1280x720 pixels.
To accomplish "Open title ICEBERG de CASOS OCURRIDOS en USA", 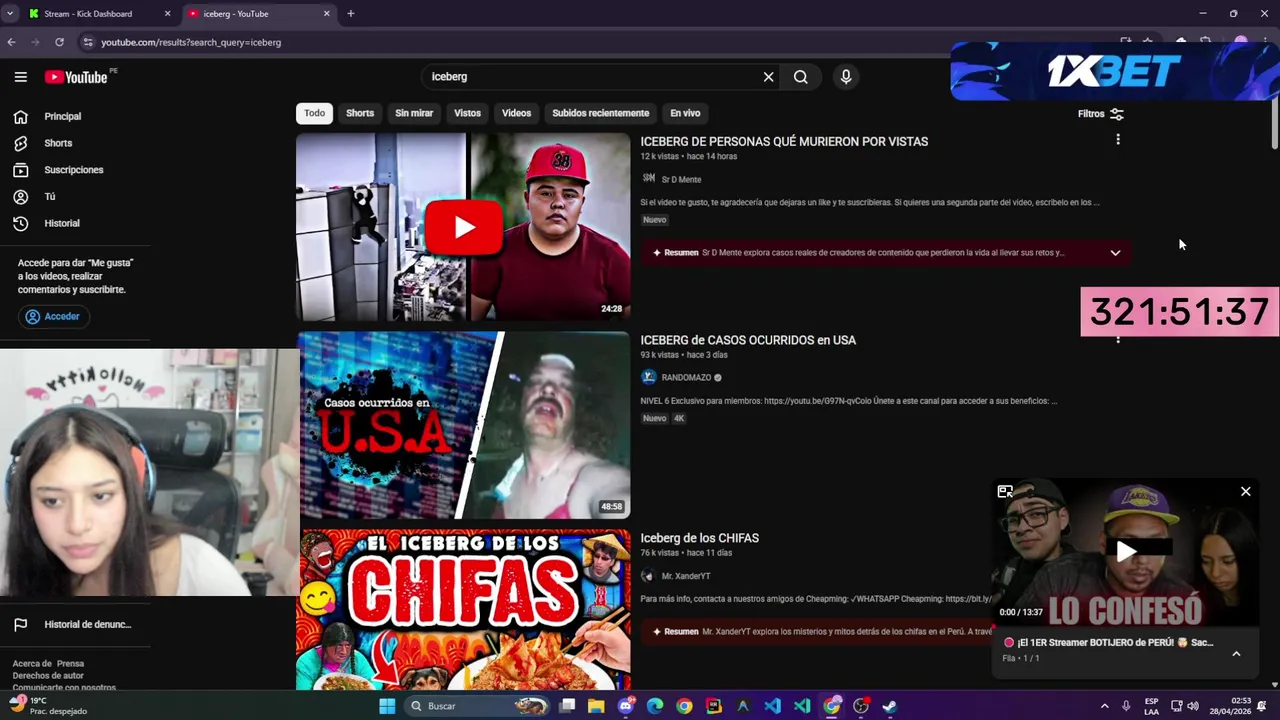I will click(x=748, y=340).
